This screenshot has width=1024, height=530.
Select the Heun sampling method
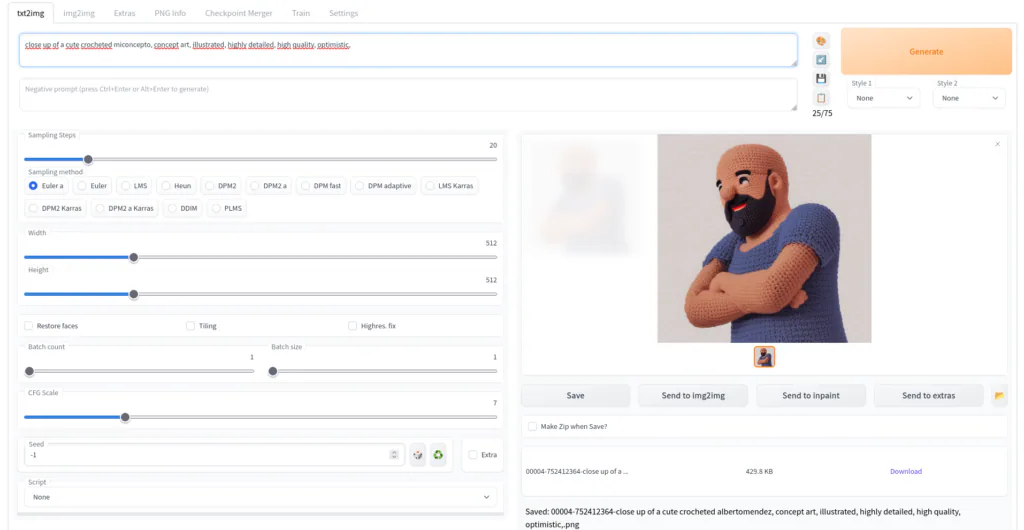click(176, 186)
